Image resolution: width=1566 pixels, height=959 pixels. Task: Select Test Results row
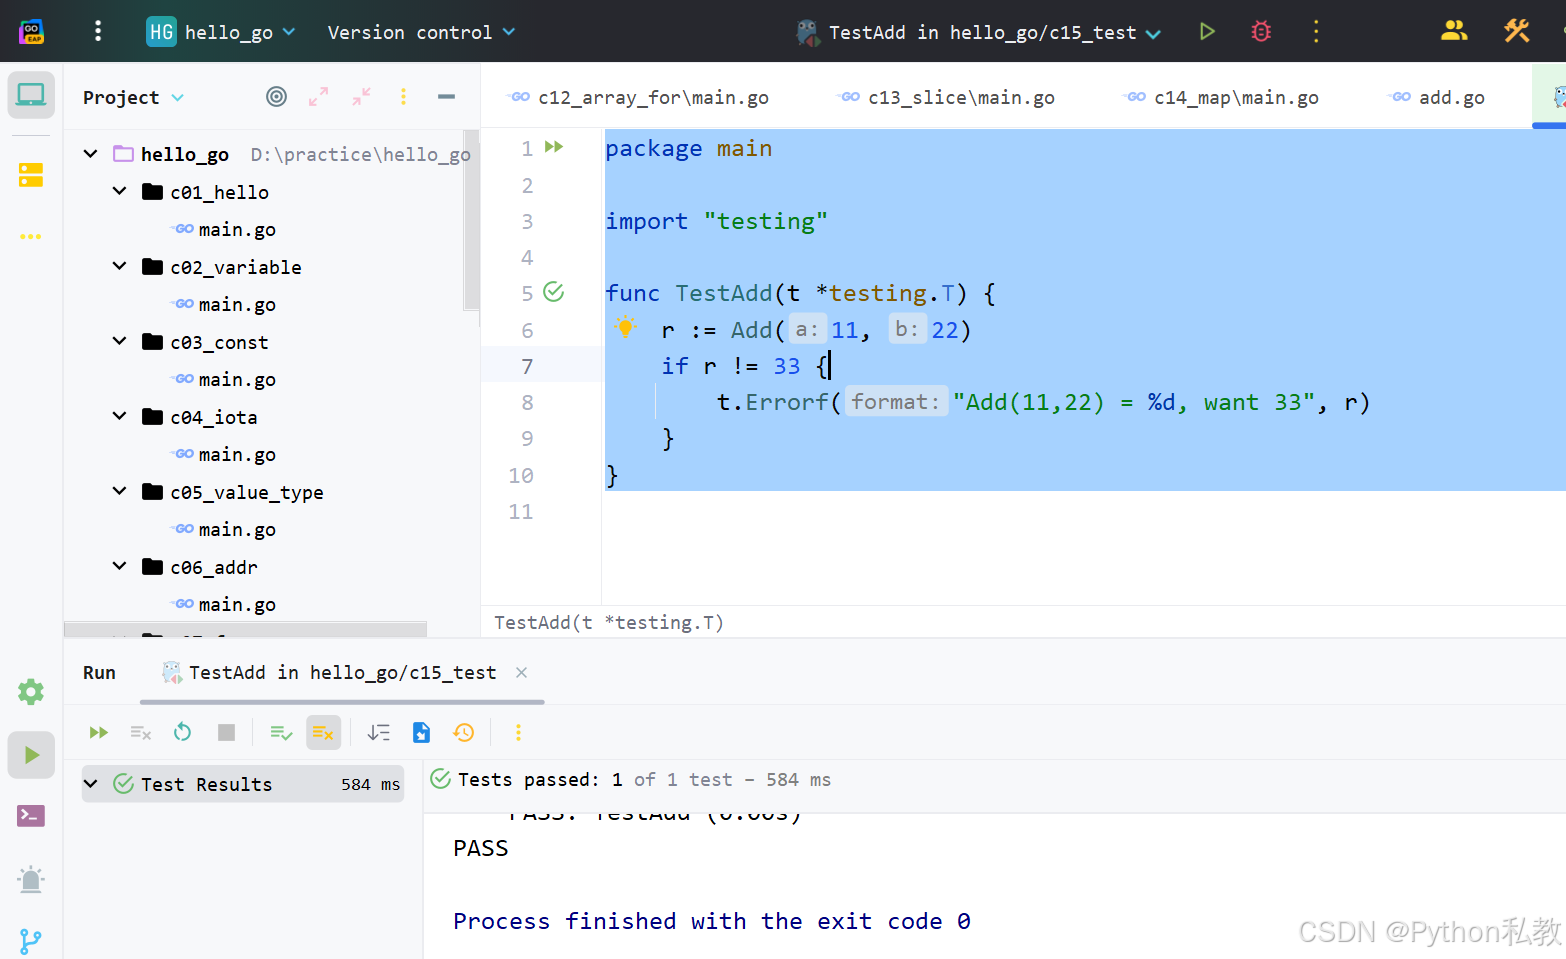(243, 784)
